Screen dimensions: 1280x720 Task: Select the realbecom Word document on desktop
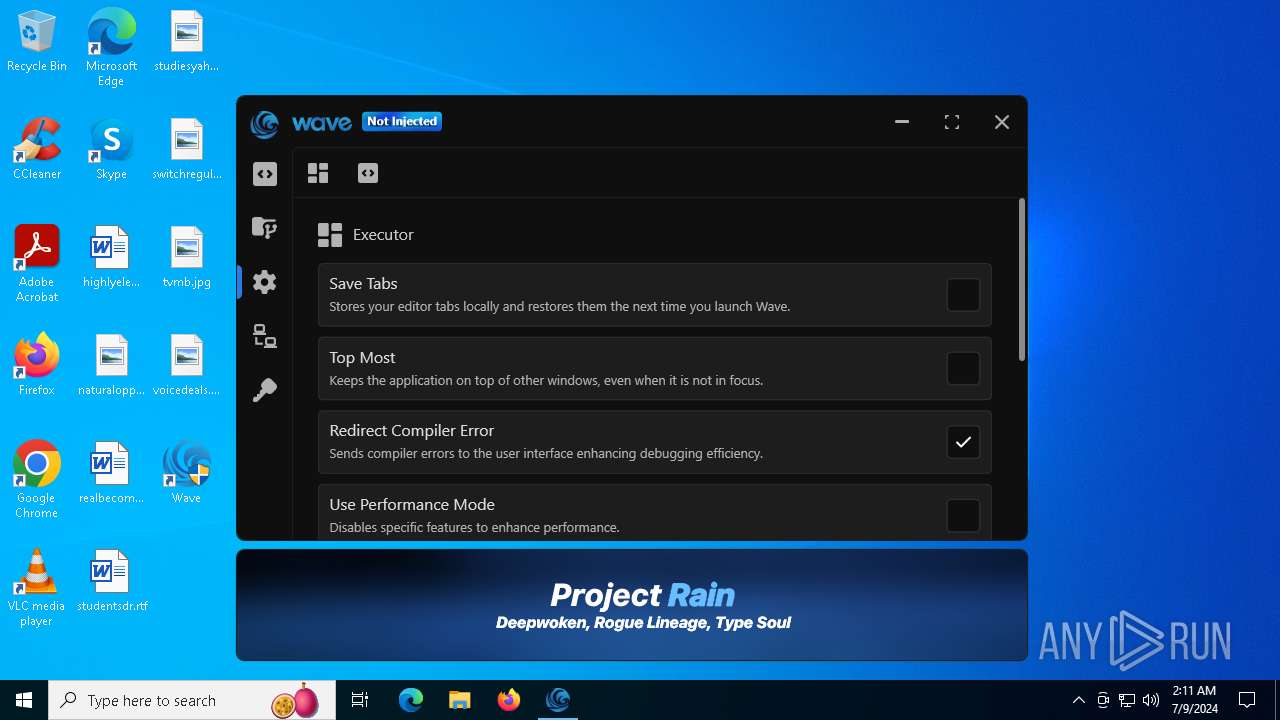click(111, 473)
